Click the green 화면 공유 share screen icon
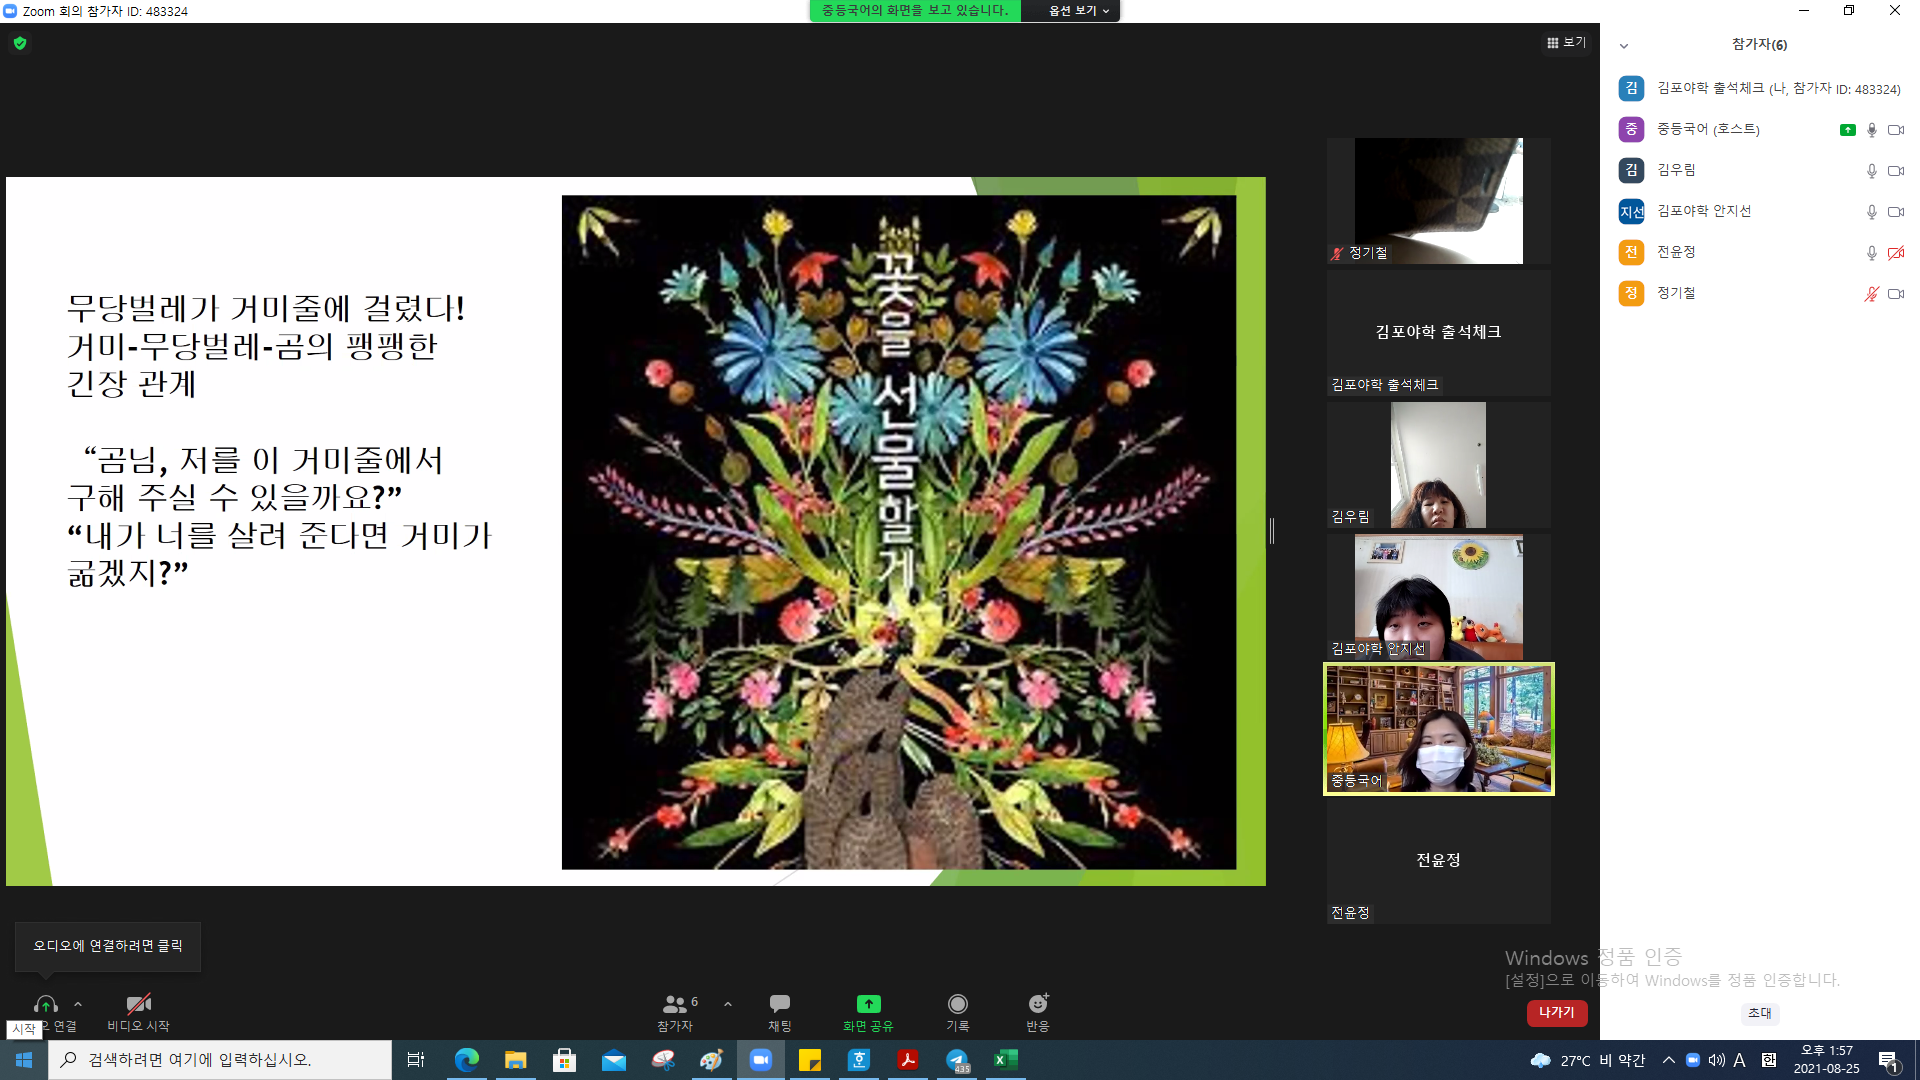Viewport: 1920px width, 1080px height. click(x=868, y=1003)
